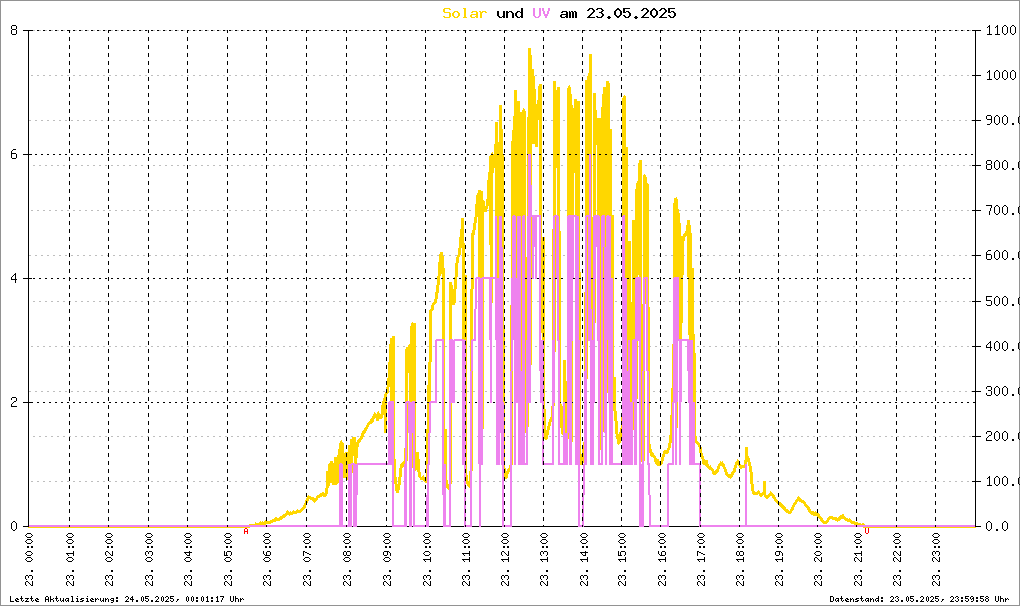Select the left axis value "6"
This screenshot has width=1020, height=606.
coord(14,154)
